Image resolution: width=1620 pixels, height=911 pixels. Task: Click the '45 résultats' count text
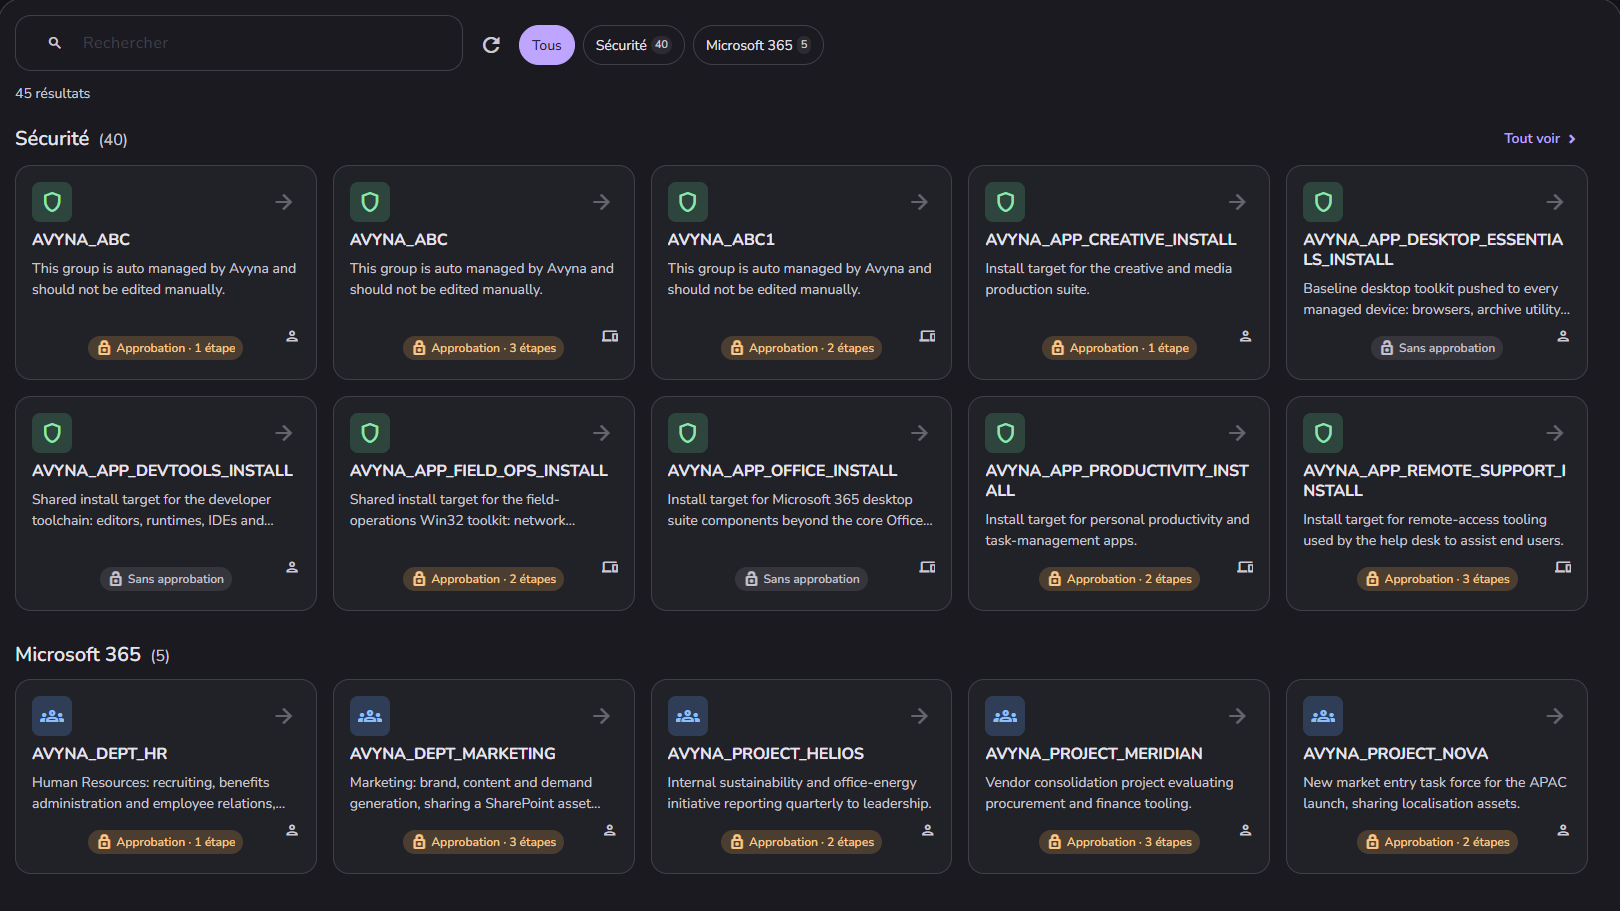[x=52, y=93]
